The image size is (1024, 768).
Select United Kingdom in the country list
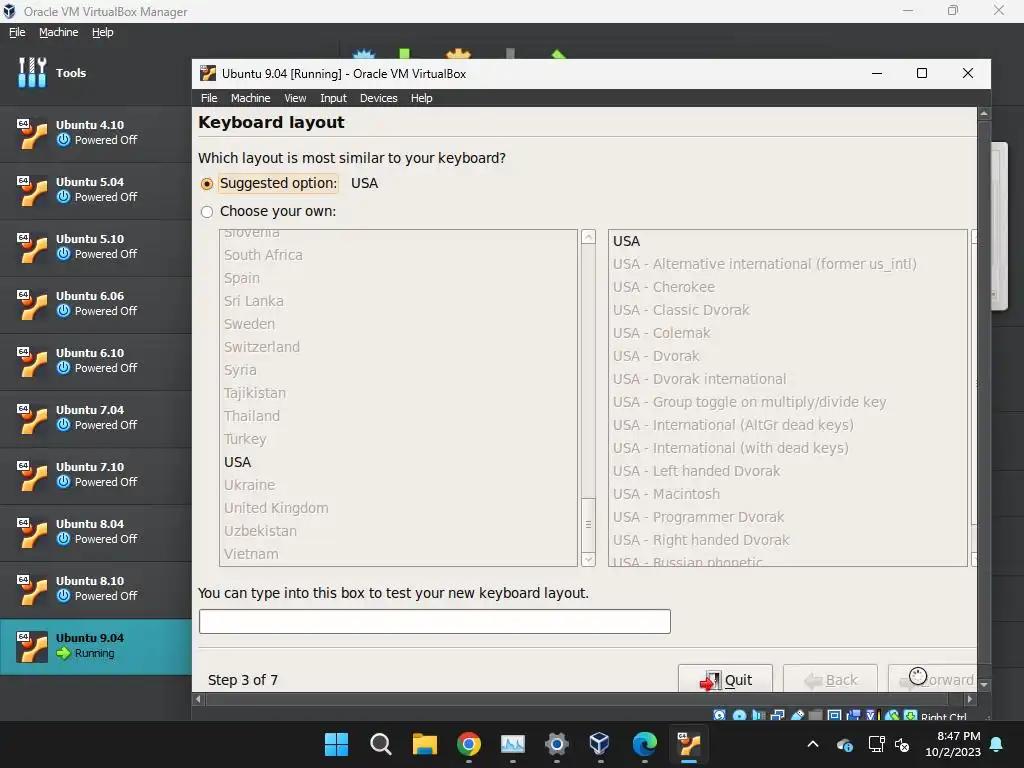pos(276,508)
